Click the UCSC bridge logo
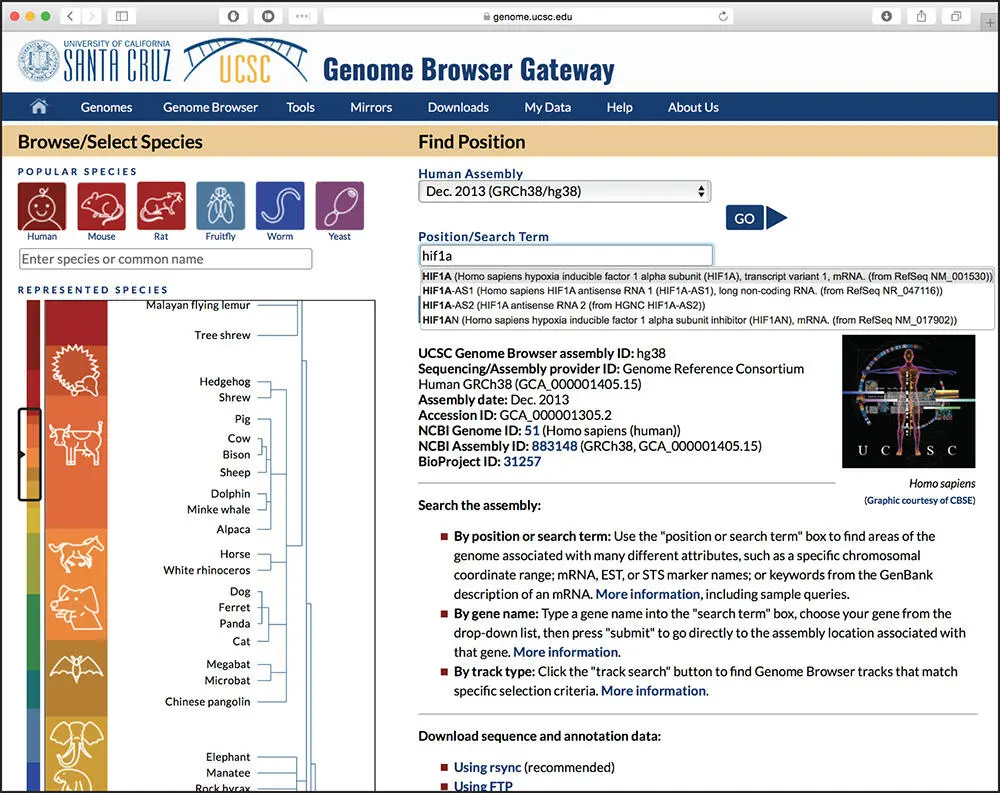The height and width of the screenshot is (793, 1000). pos(246,61)
